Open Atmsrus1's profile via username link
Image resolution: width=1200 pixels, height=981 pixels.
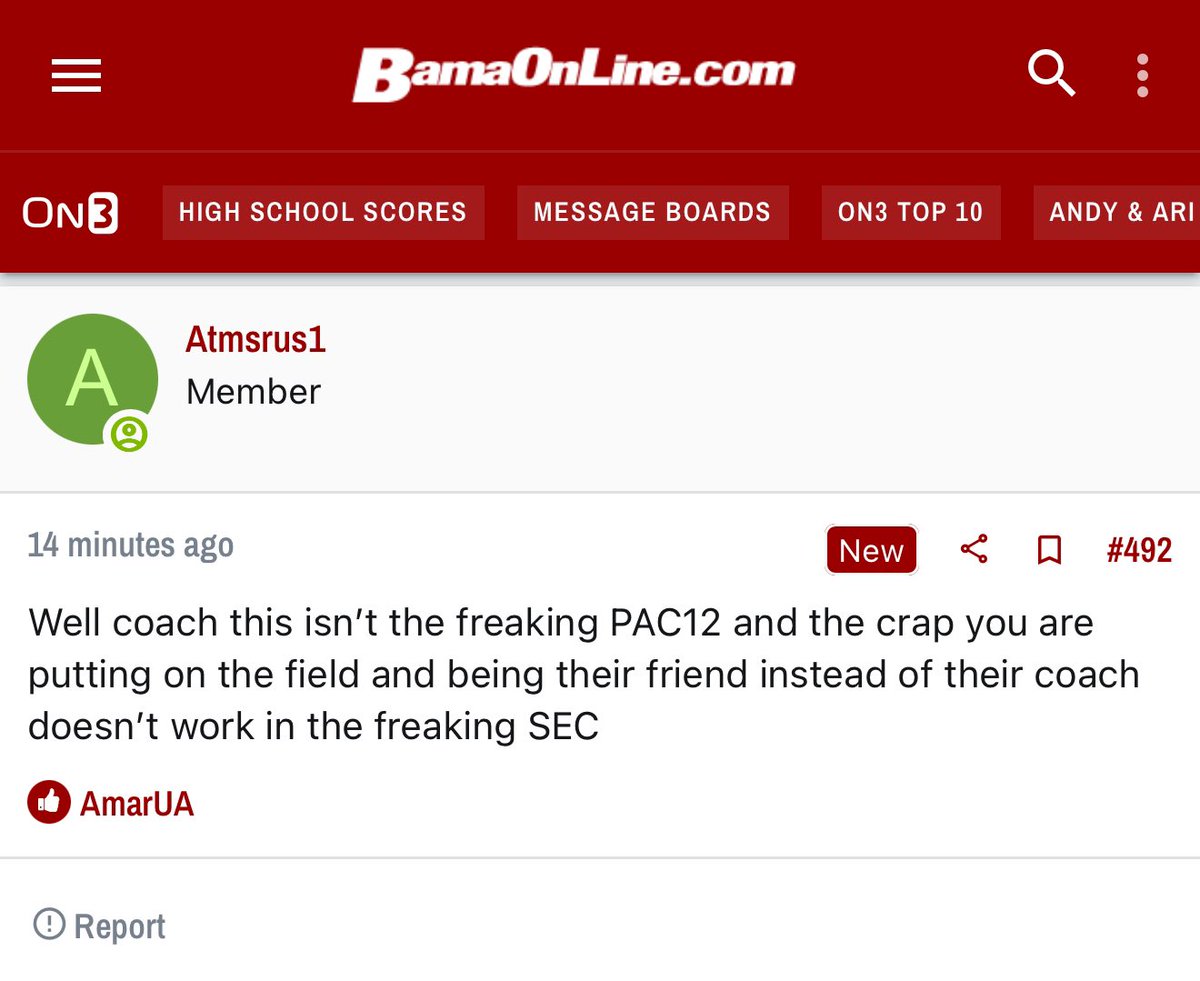256,340
